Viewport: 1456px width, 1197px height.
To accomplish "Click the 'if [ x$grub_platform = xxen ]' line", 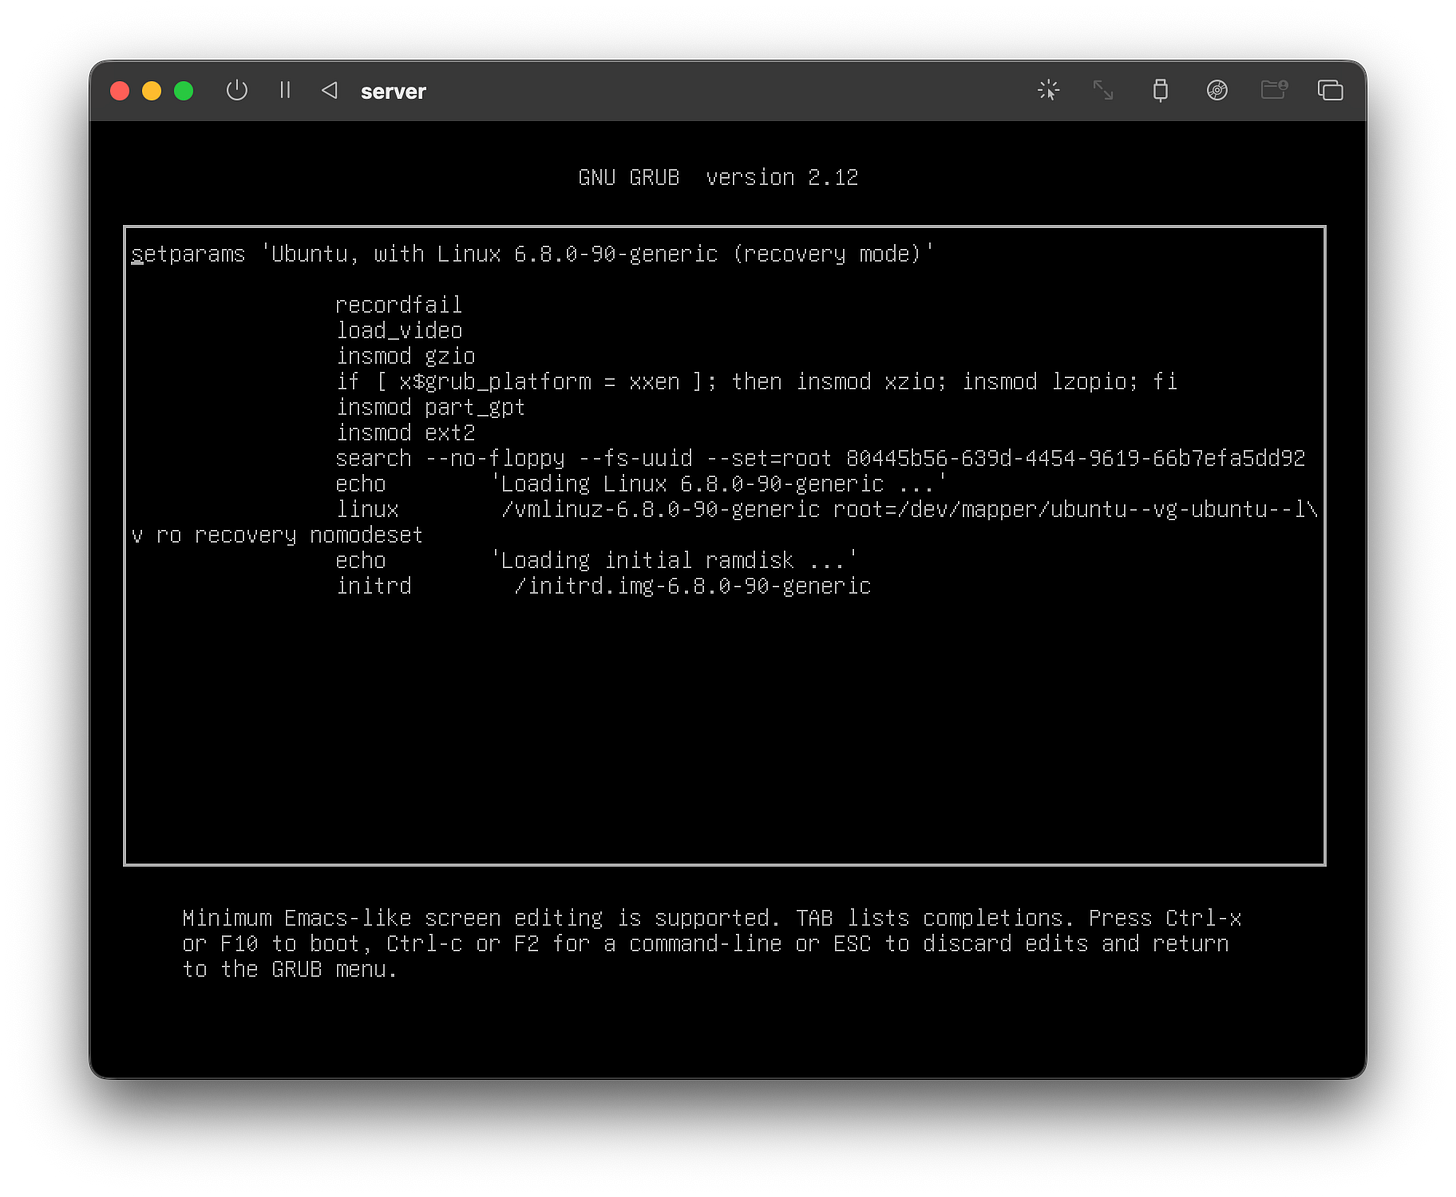I will tap(756, 382).
